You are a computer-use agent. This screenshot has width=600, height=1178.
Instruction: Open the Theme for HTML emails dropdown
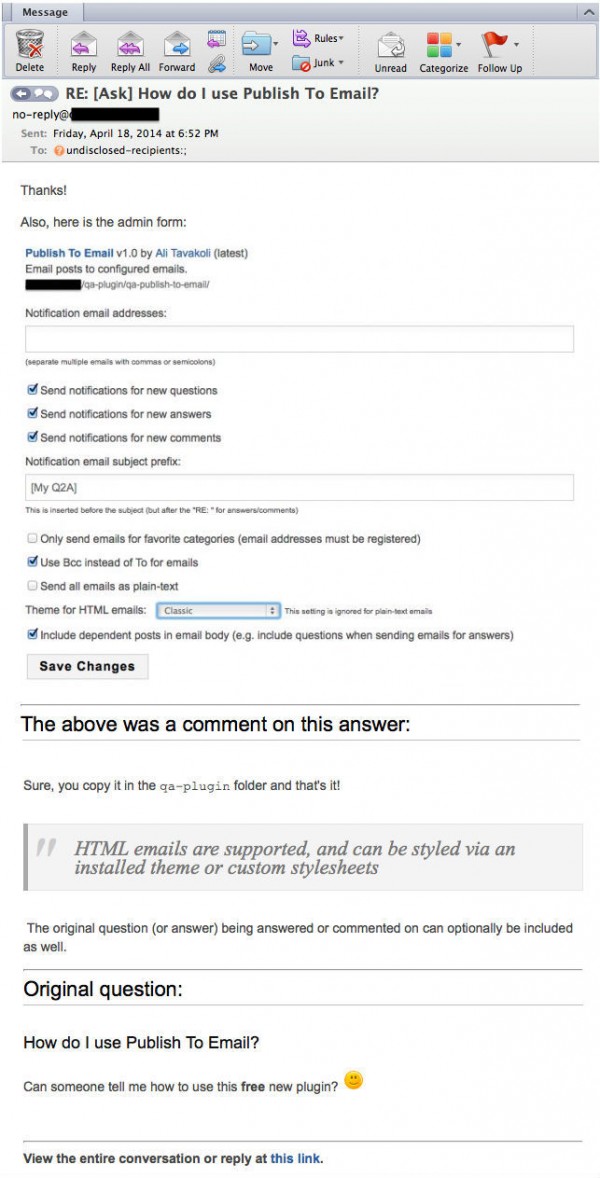click(x=218, y=610)
